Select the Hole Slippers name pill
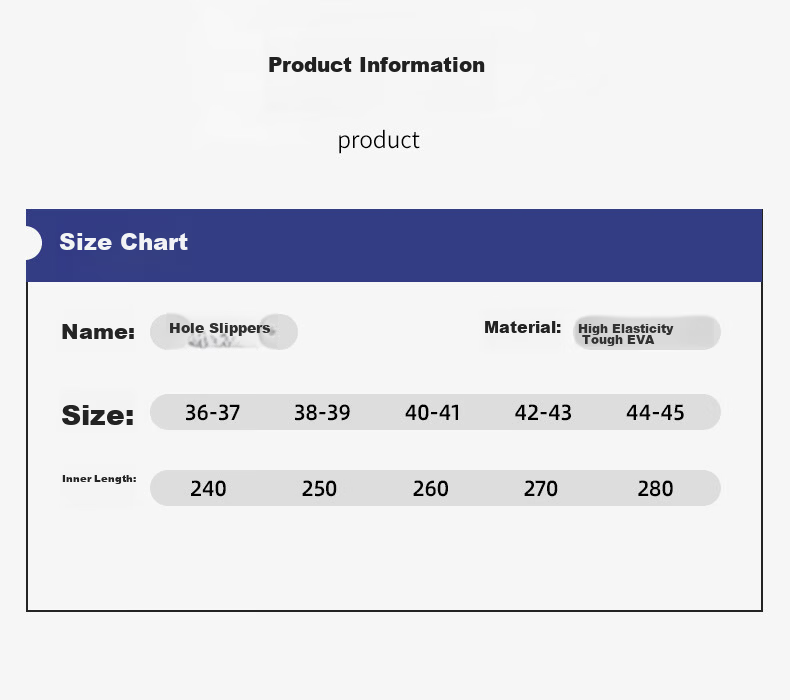The height and width of the screenshot is (700, 790). click(x=224, y=332)
